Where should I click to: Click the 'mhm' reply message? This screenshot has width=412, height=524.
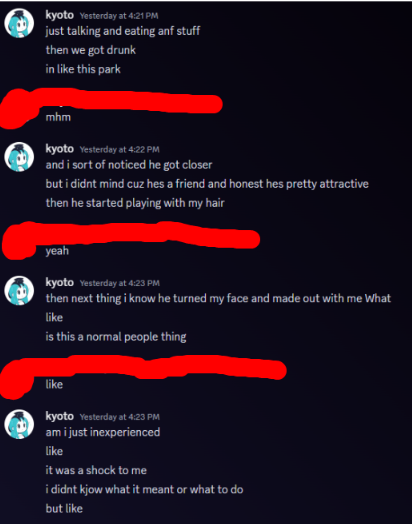click(x=58, y=117)
